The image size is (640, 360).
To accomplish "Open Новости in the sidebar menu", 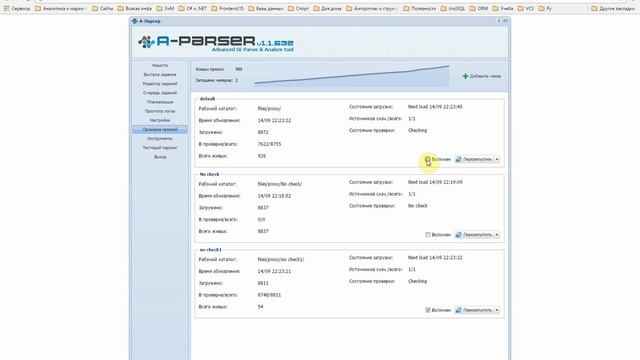I will point(160,65).
